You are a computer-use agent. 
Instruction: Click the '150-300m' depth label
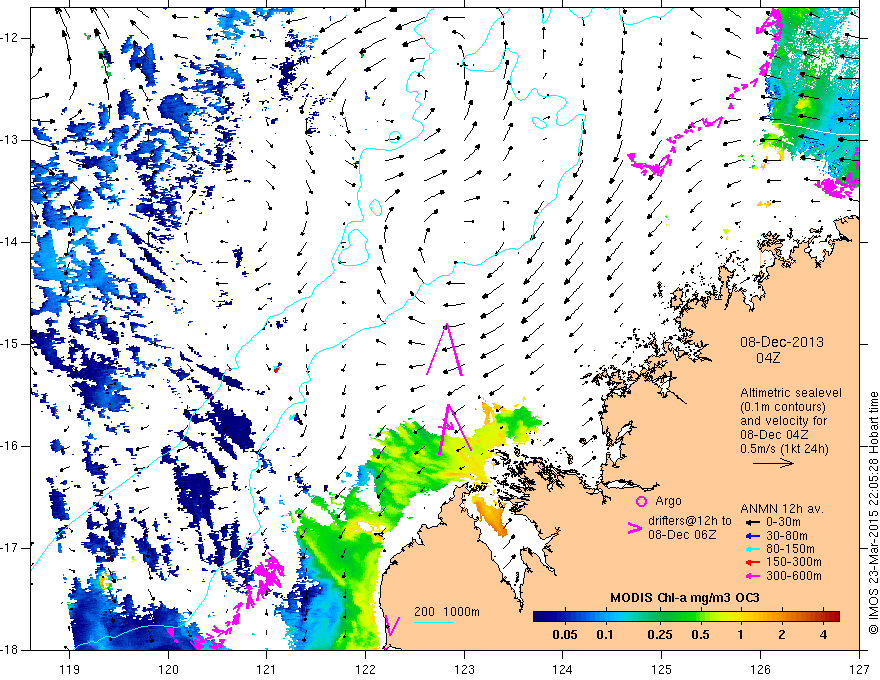(794, 562)
